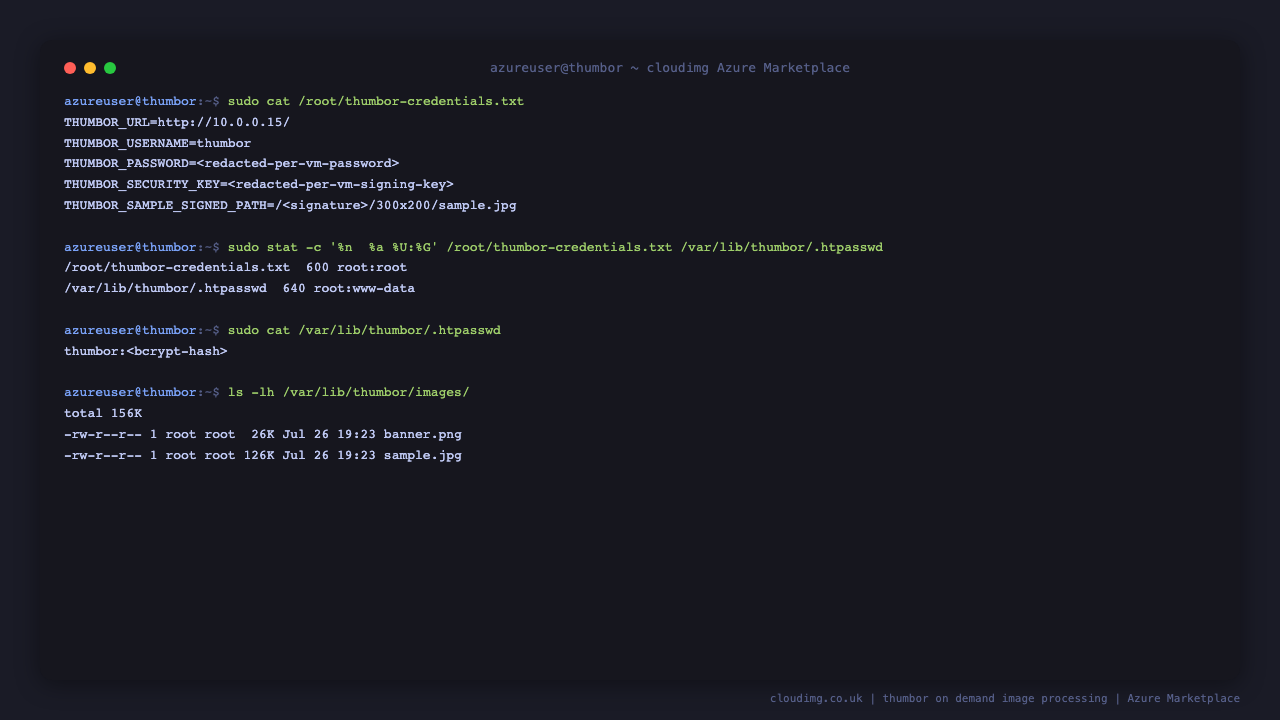Click the command 'ls -lh /var/lib/thumbor/images/'
The image size is (1280, 720).
coord(348,393)
